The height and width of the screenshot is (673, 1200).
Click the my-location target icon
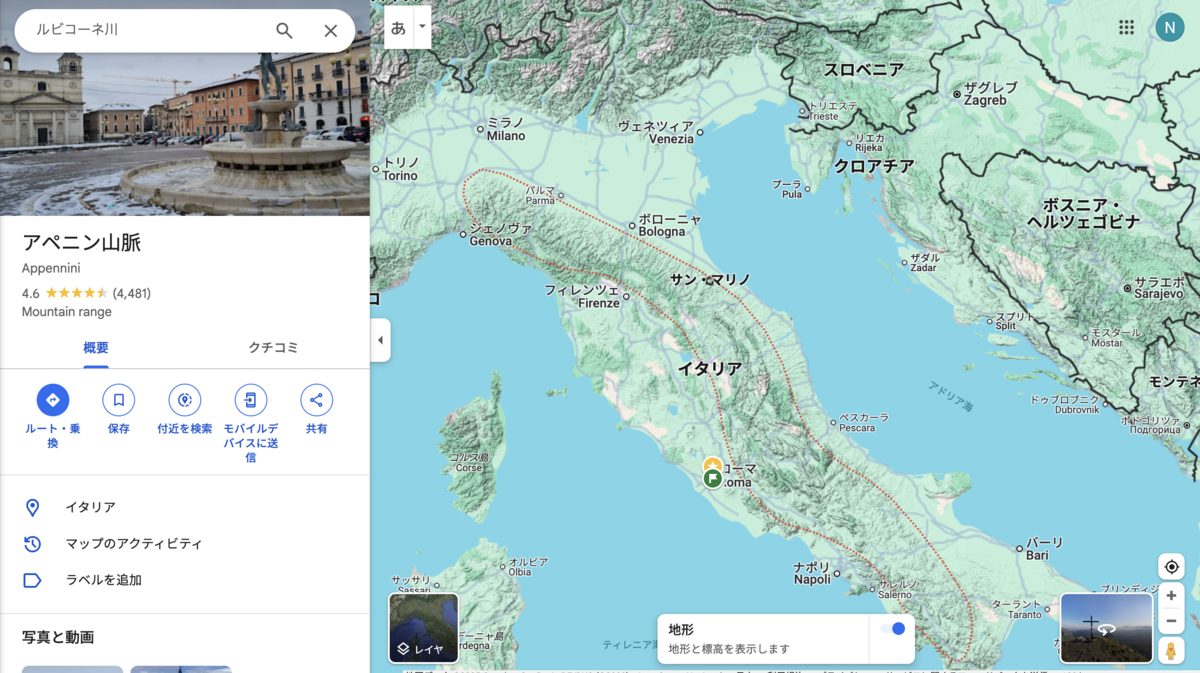(x=1171, y=566)
